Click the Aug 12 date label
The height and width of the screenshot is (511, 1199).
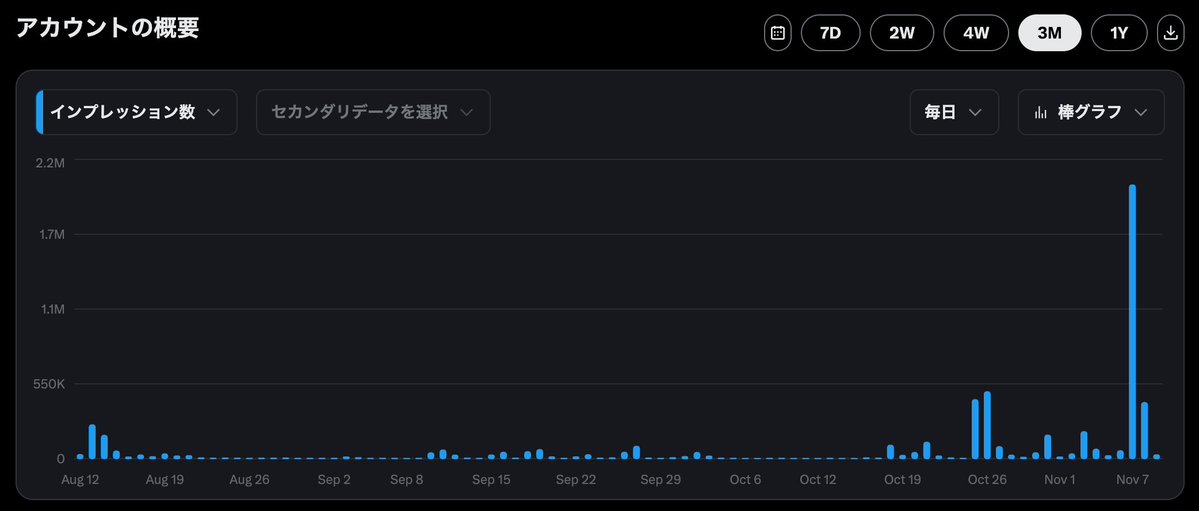coord(80,480)
